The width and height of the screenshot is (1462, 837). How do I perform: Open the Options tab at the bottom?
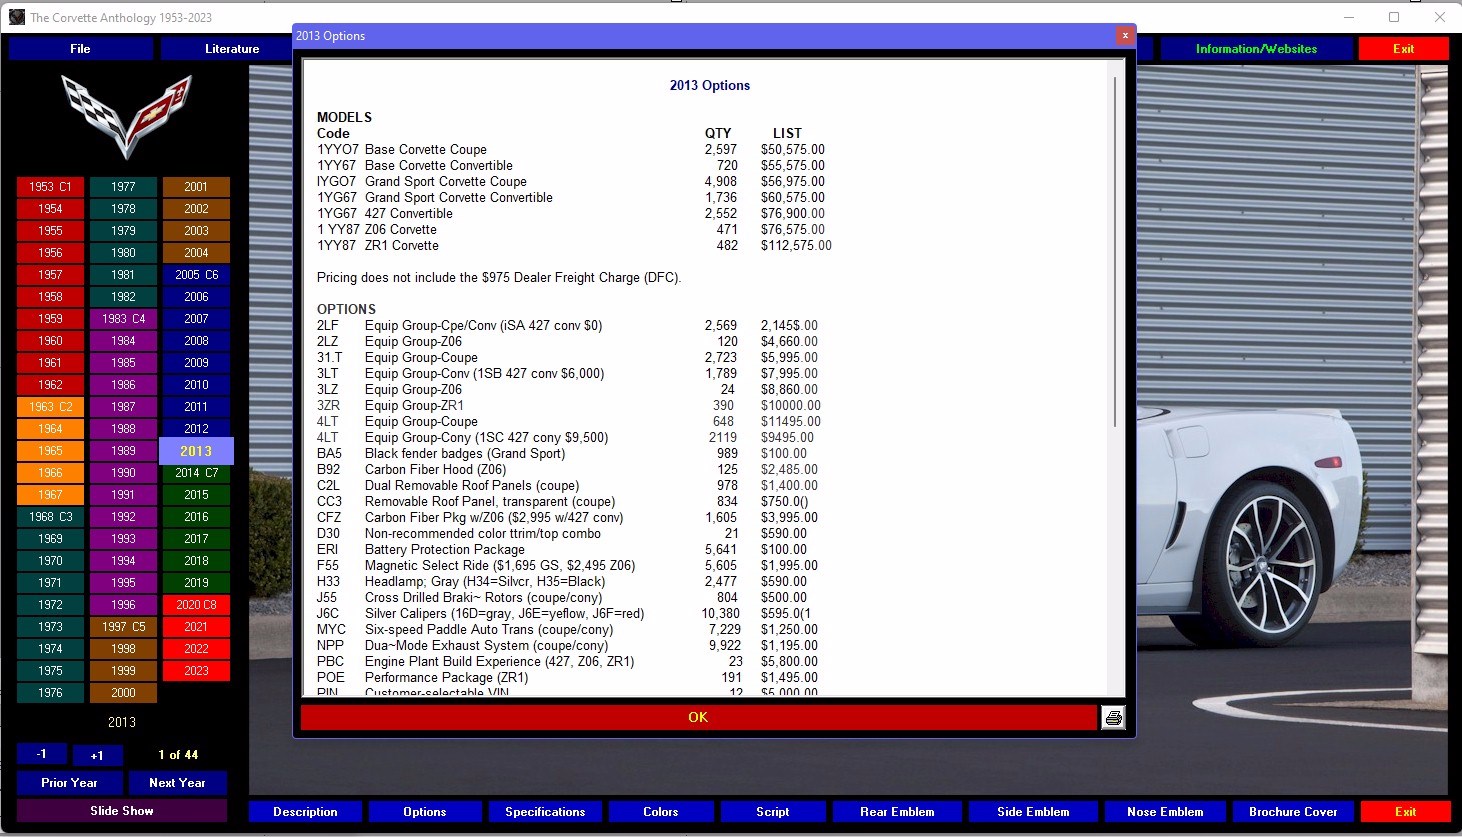[425, 812]
